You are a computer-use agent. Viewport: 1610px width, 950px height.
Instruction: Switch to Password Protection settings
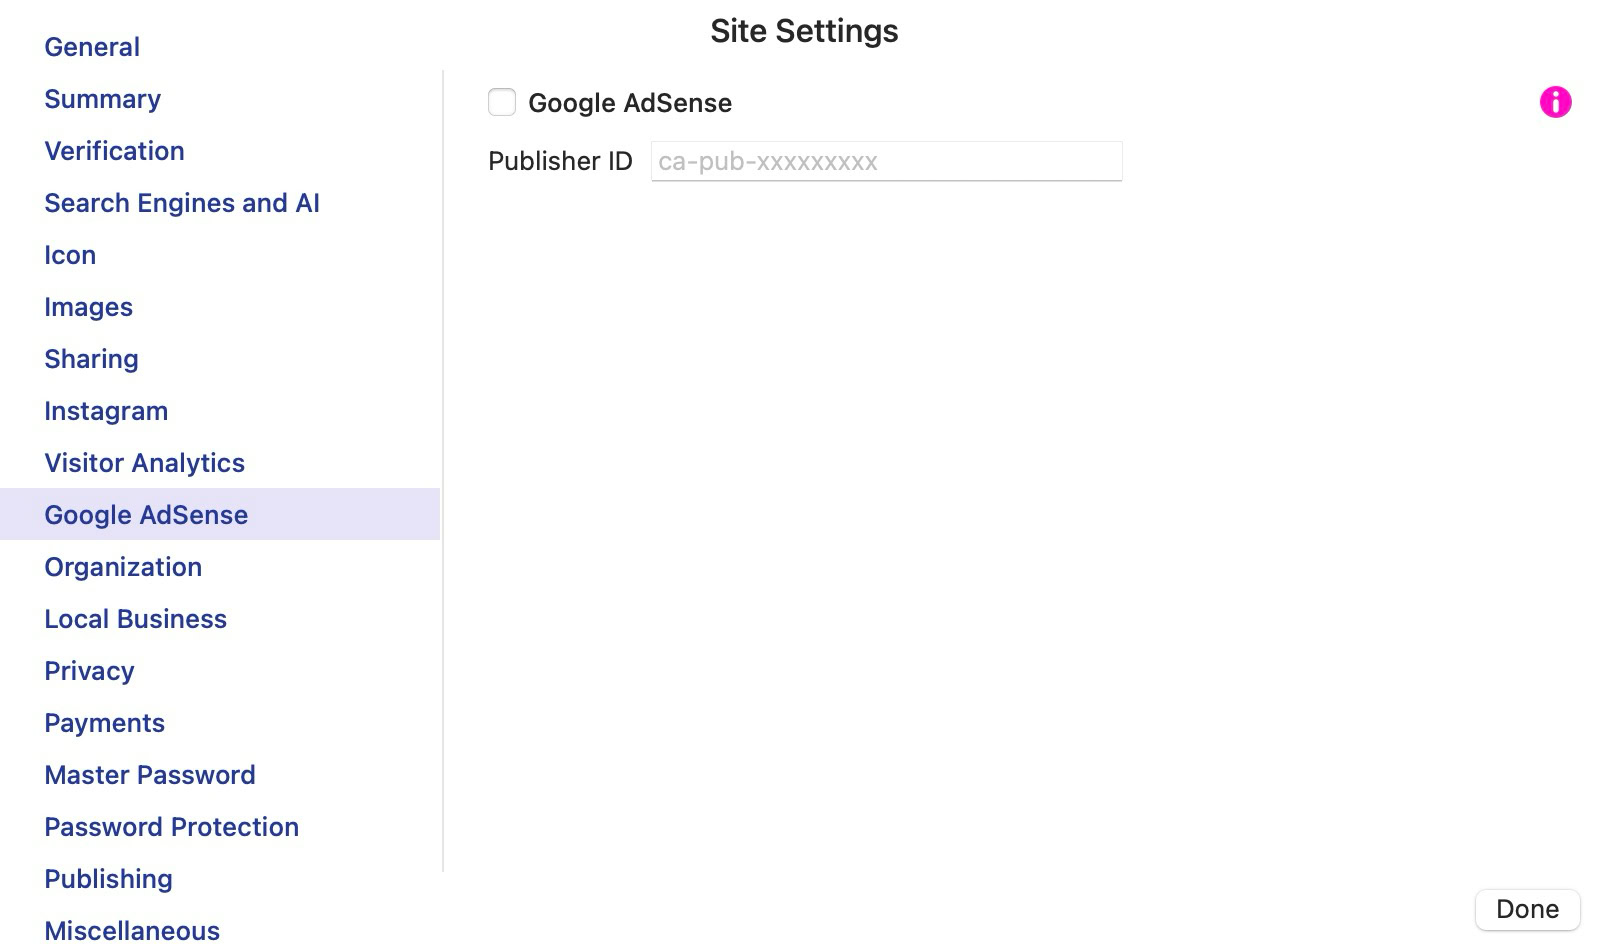171,827
